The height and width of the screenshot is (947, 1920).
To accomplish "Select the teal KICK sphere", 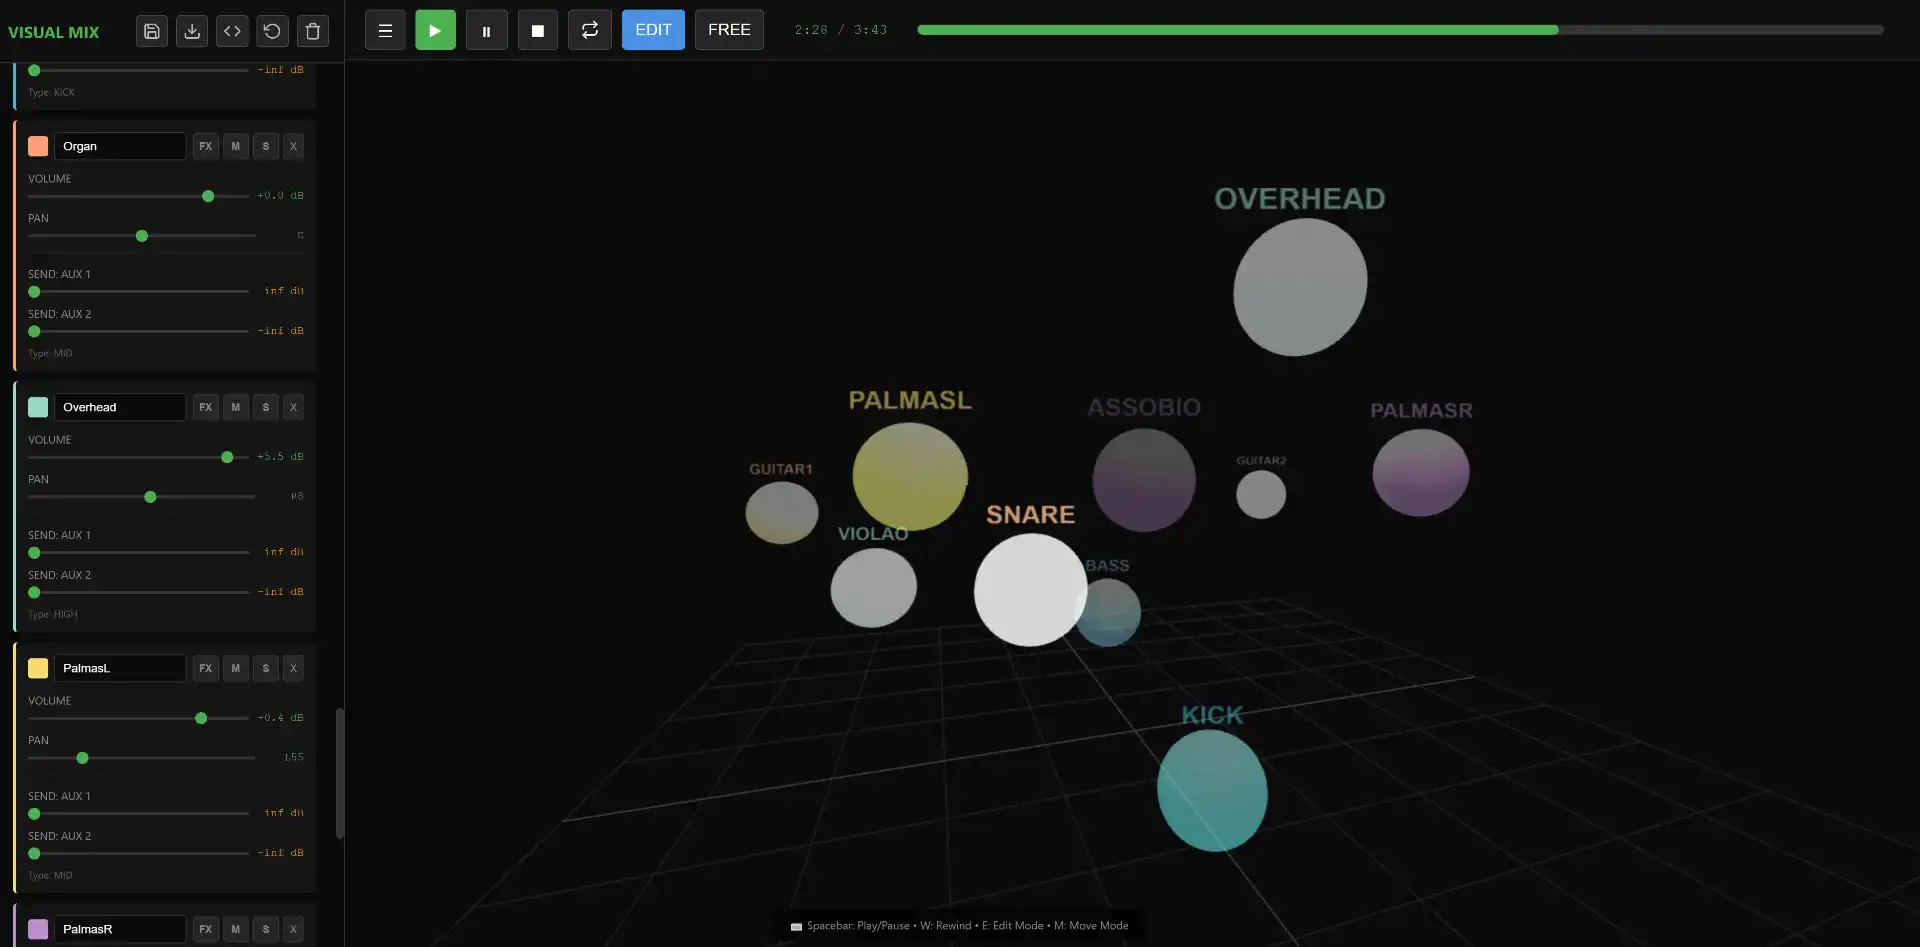I will 1212,790.
